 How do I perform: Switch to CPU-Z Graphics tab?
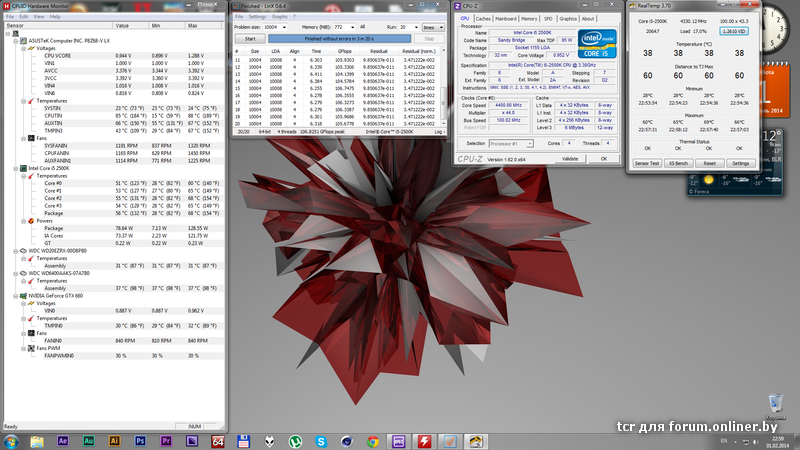pyautogui.click(x=568, y=19)
